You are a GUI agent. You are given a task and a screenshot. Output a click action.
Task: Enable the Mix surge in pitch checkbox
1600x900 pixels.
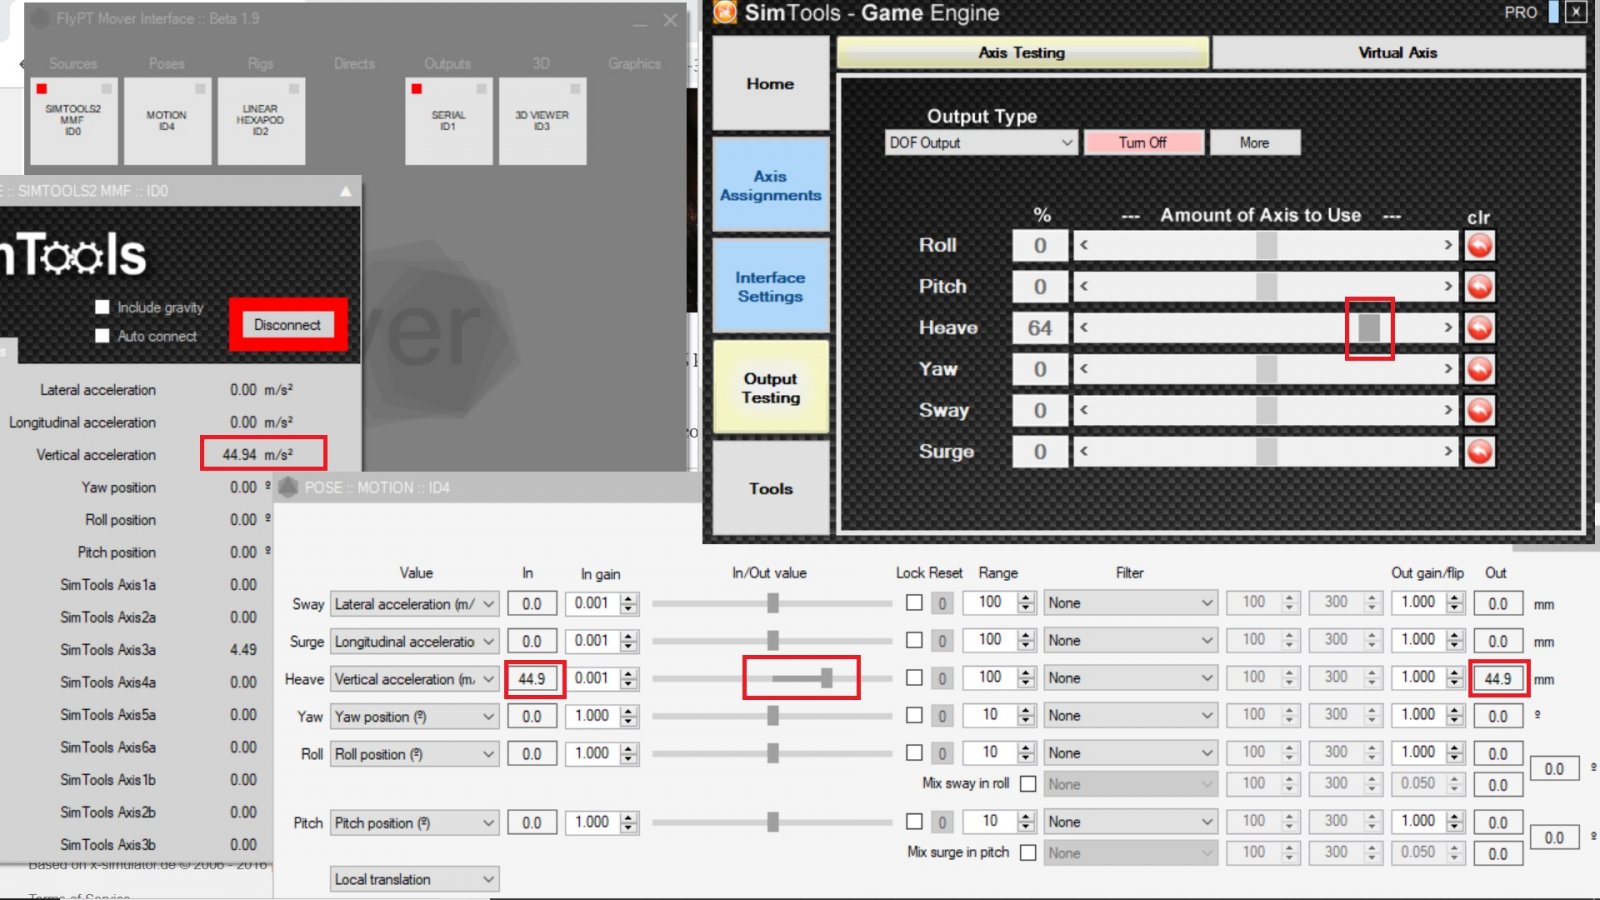(x=1028, y=853)
